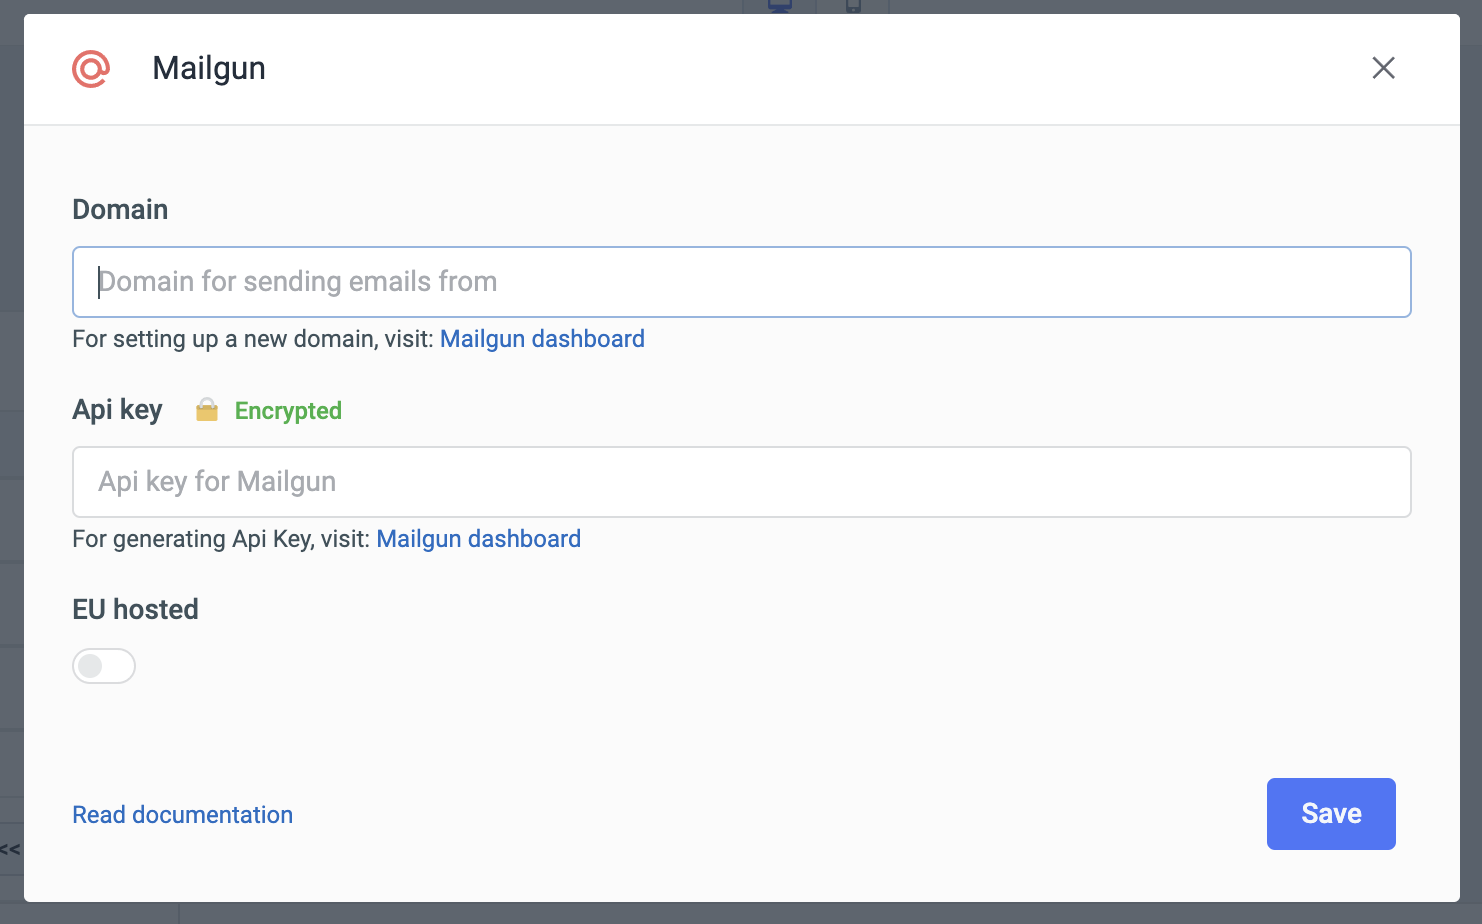Screen dimensions: 1482x924
Task: Click the Api key field label
Action: tap(117, 410)
